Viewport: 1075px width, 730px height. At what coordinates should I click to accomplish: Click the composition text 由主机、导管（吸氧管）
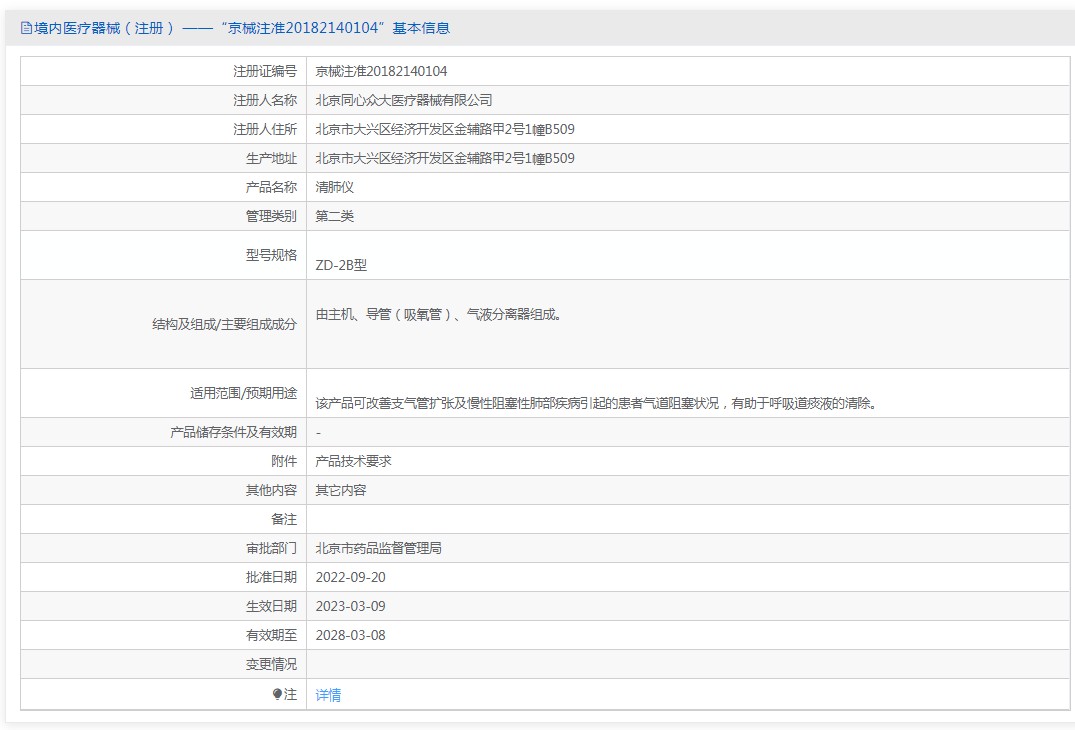(383, 315)
